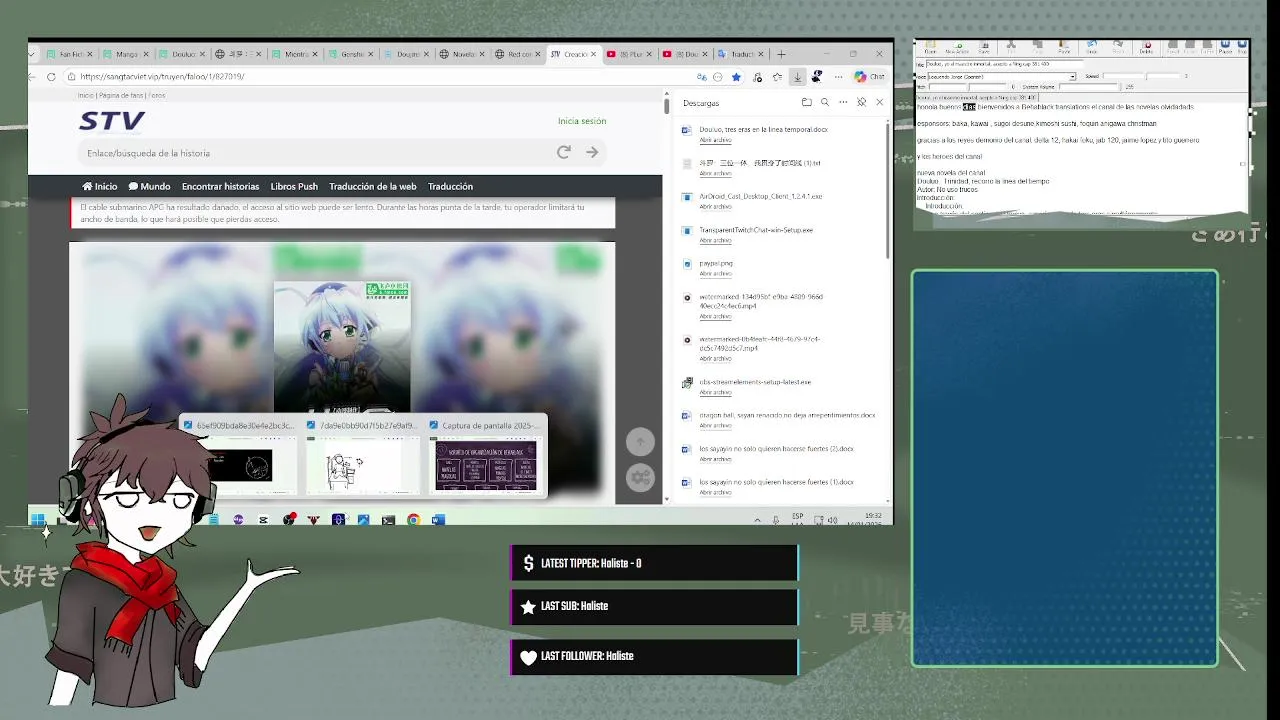Click Copy in the speech app toolbar
1280x720 pixels.
(1037, 47)
